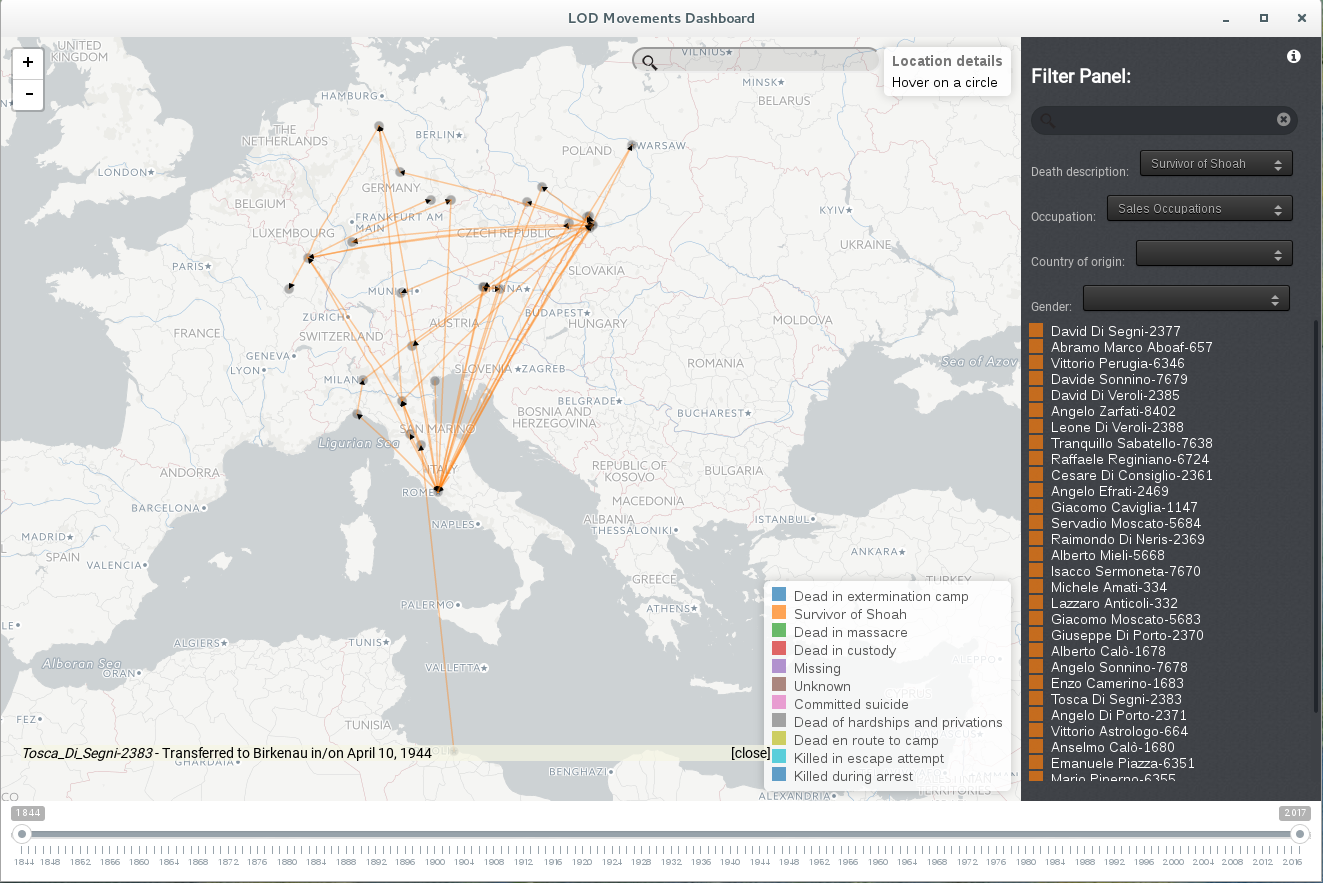The image size is (1323, 883).
Task: Select Vittorio Perugia-6346 in the list
Action: coord(1117,363)
